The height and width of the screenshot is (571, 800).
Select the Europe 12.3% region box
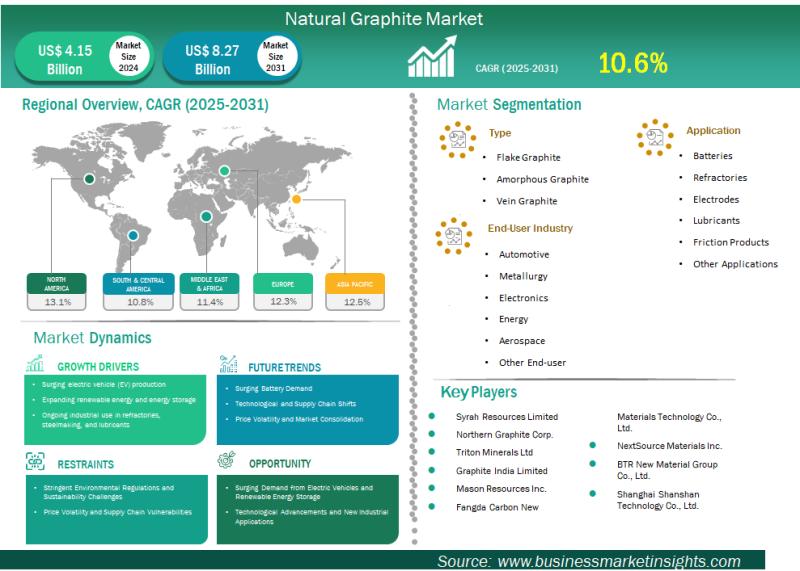coord(283,293)
